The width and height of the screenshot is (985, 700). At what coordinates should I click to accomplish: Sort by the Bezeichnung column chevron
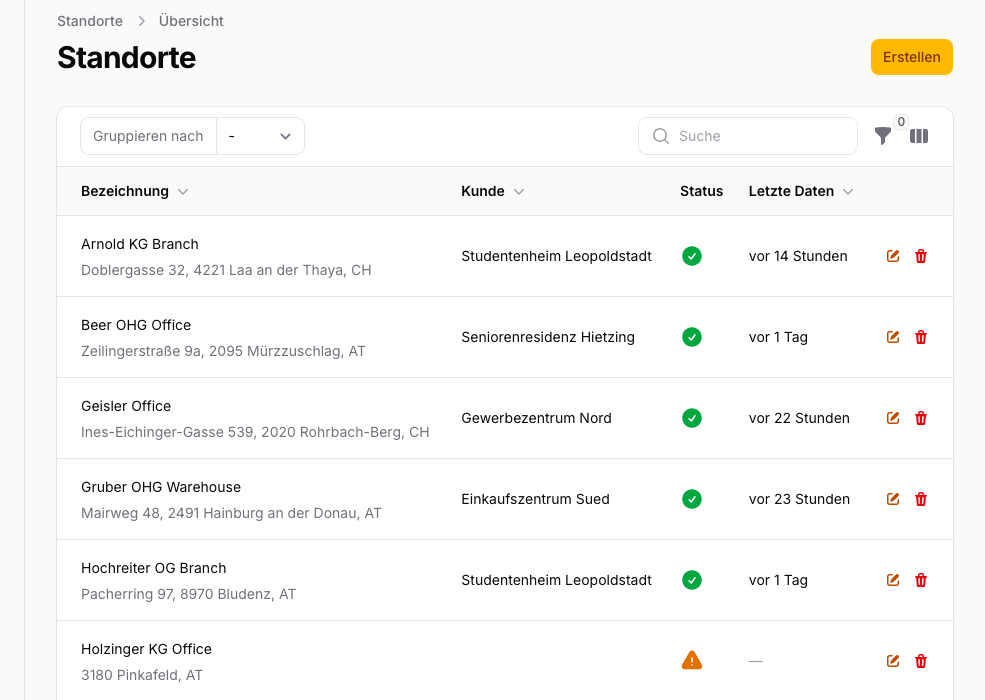[182, 191]
